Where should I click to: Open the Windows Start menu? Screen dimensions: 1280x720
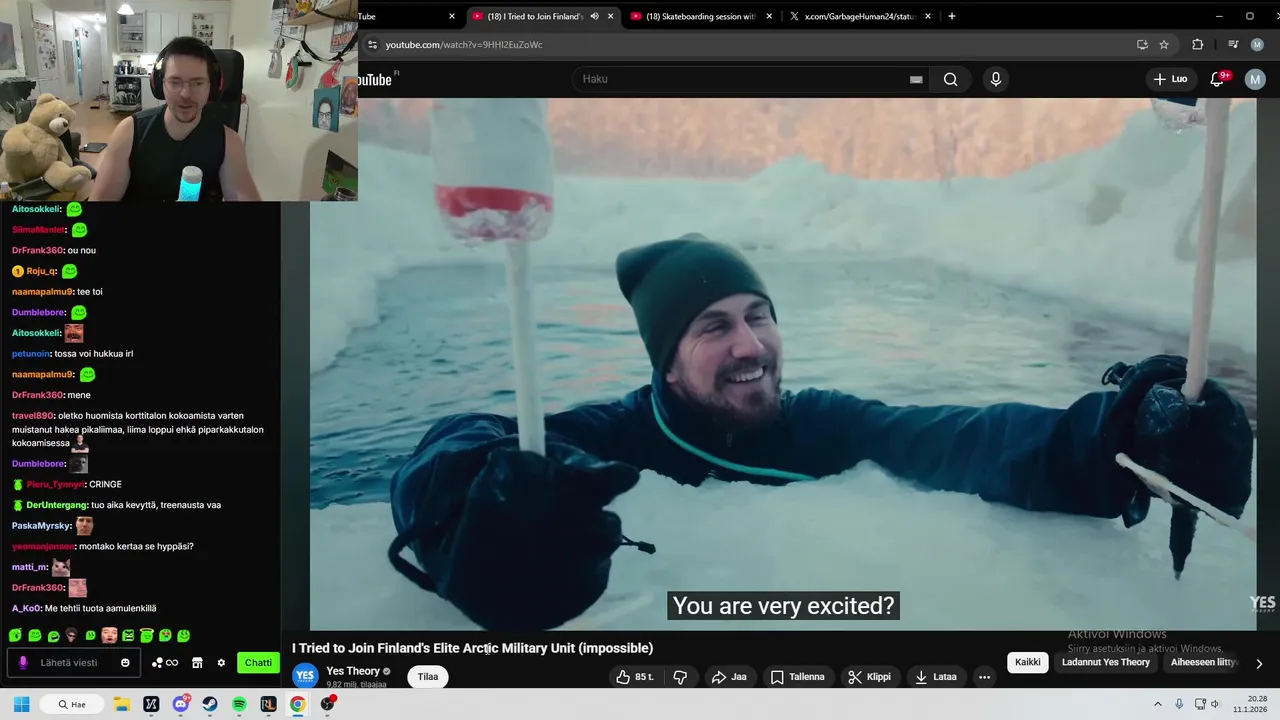point(21,704)
